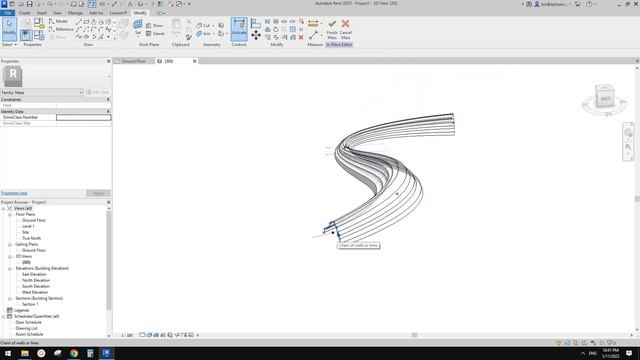The height and width of the screenshot is (360, 640).
Task: Switch to the Manage ribbon tab
Action: 75,13
